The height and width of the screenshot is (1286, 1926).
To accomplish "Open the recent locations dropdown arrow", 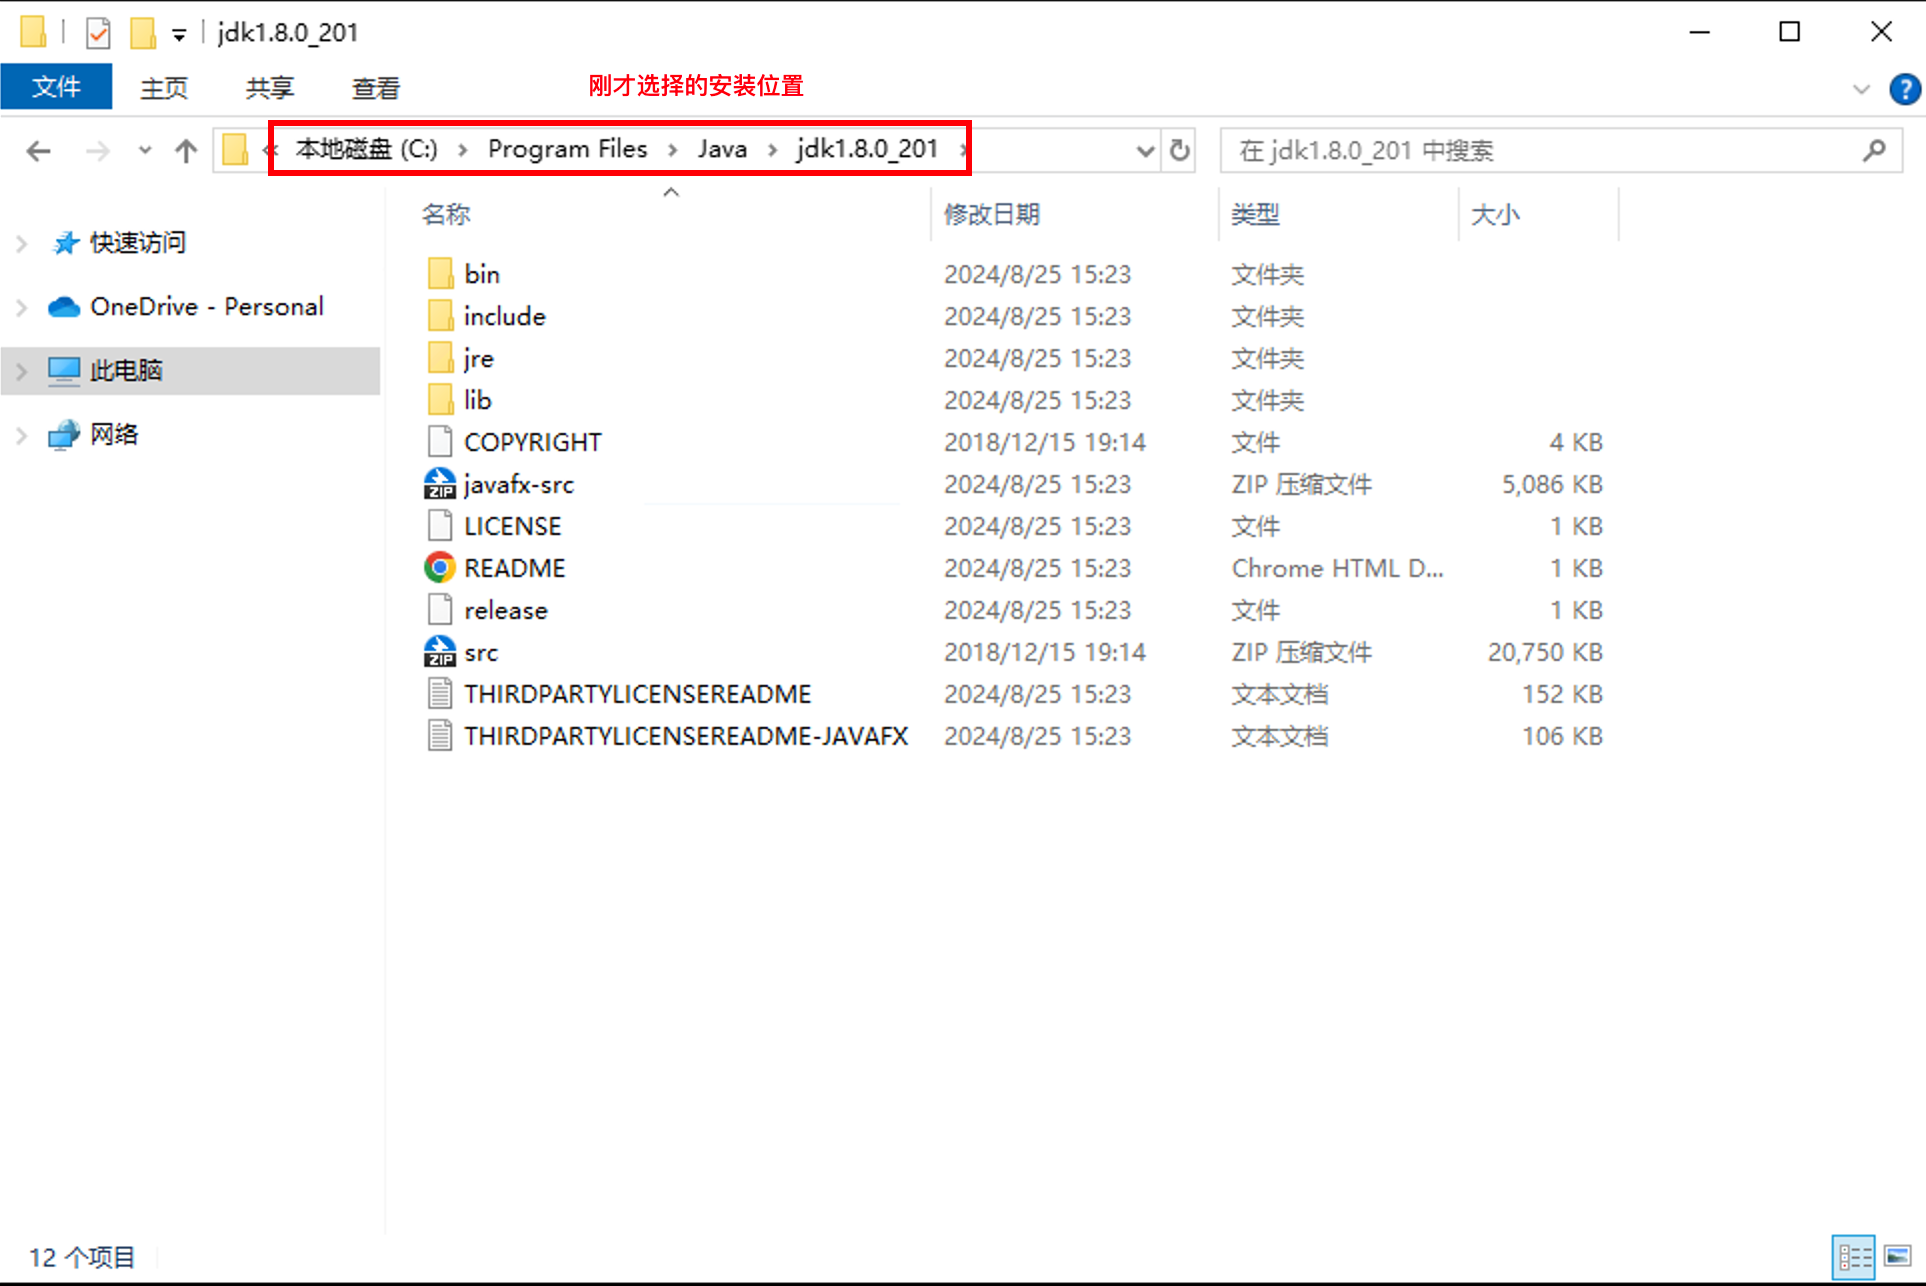I will [145, 151].
